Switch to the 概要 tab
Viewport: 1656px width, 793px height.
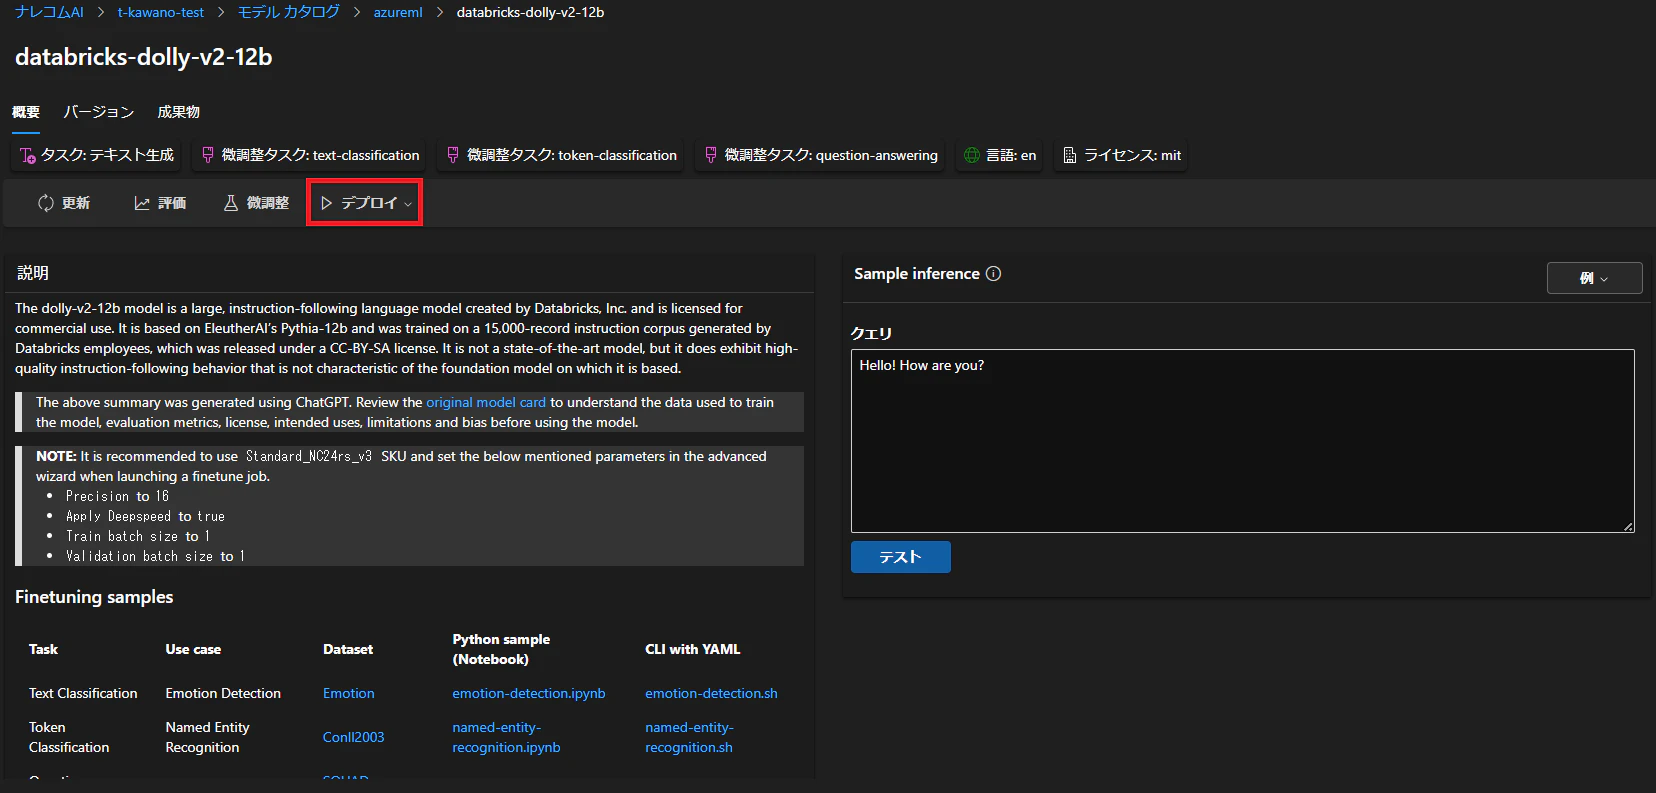coord(26,112)
